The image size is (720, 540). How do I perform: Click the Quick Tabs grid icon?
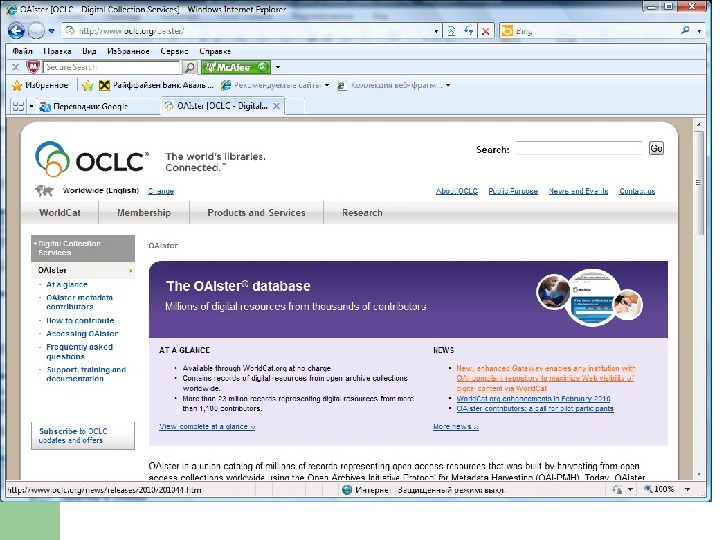click(x=18, y=106)
